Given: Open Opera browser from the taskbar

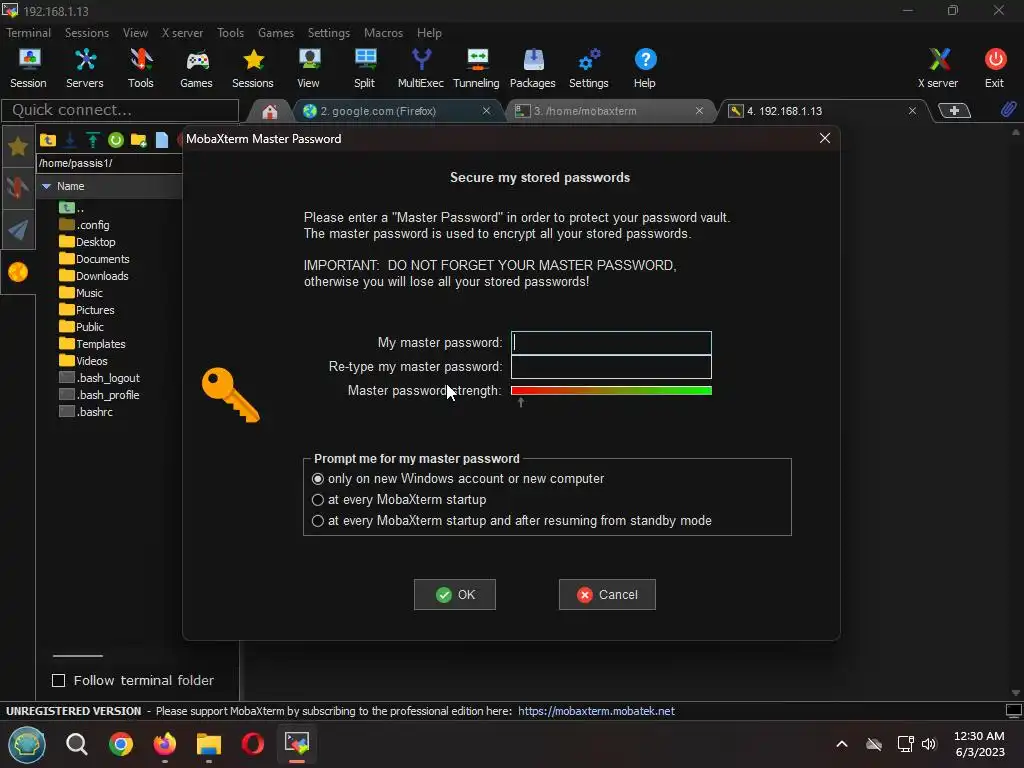Looking at the screenshot, I should [253, 744].
